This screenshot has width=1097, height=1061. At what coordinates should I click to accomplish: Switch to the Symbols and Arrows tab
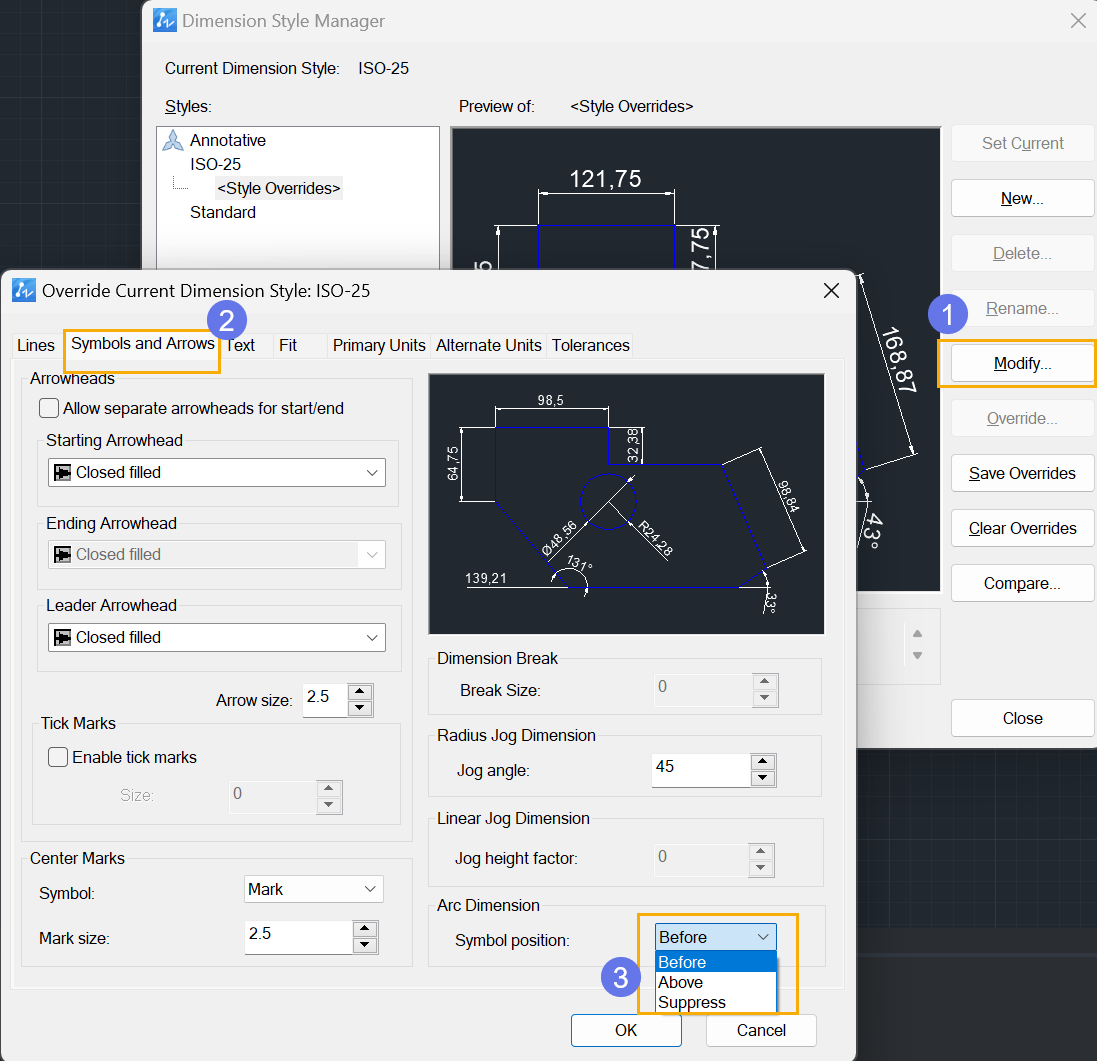(143, 344)
